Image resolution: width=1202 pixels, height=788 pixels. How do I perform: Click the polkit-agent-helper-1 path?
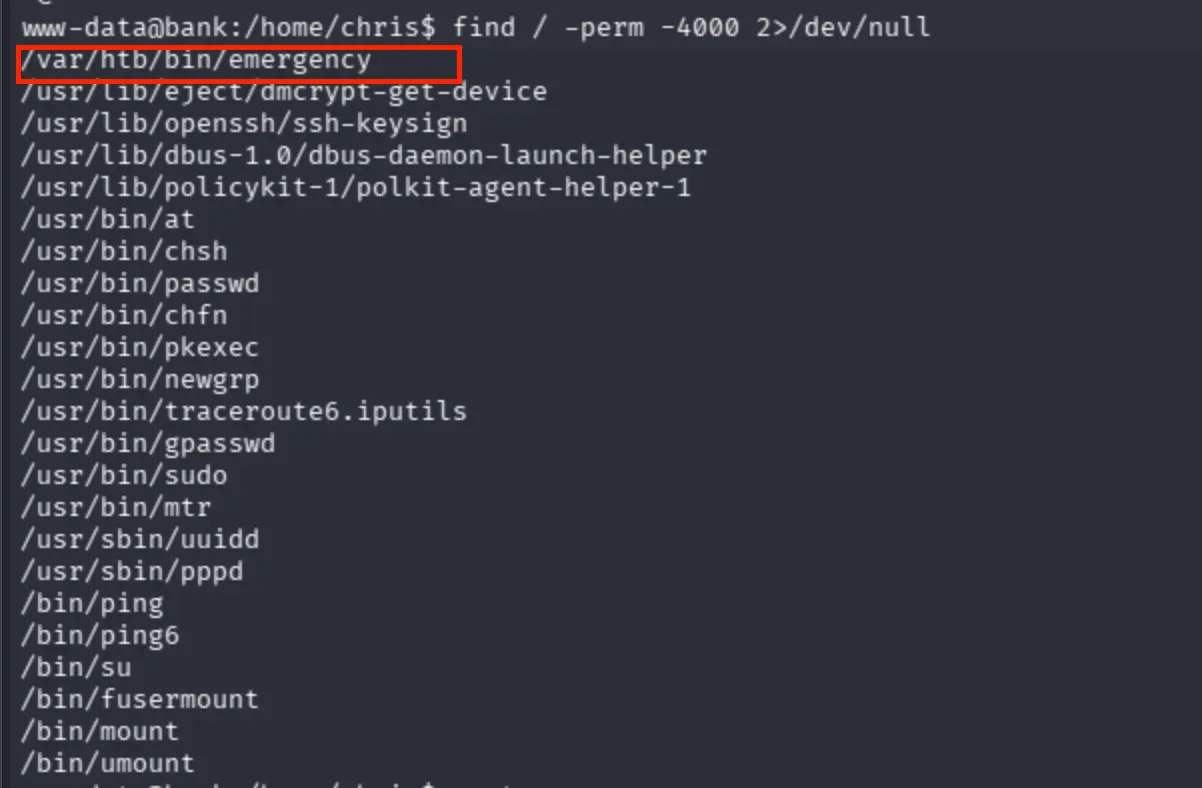tap(356, 187)
